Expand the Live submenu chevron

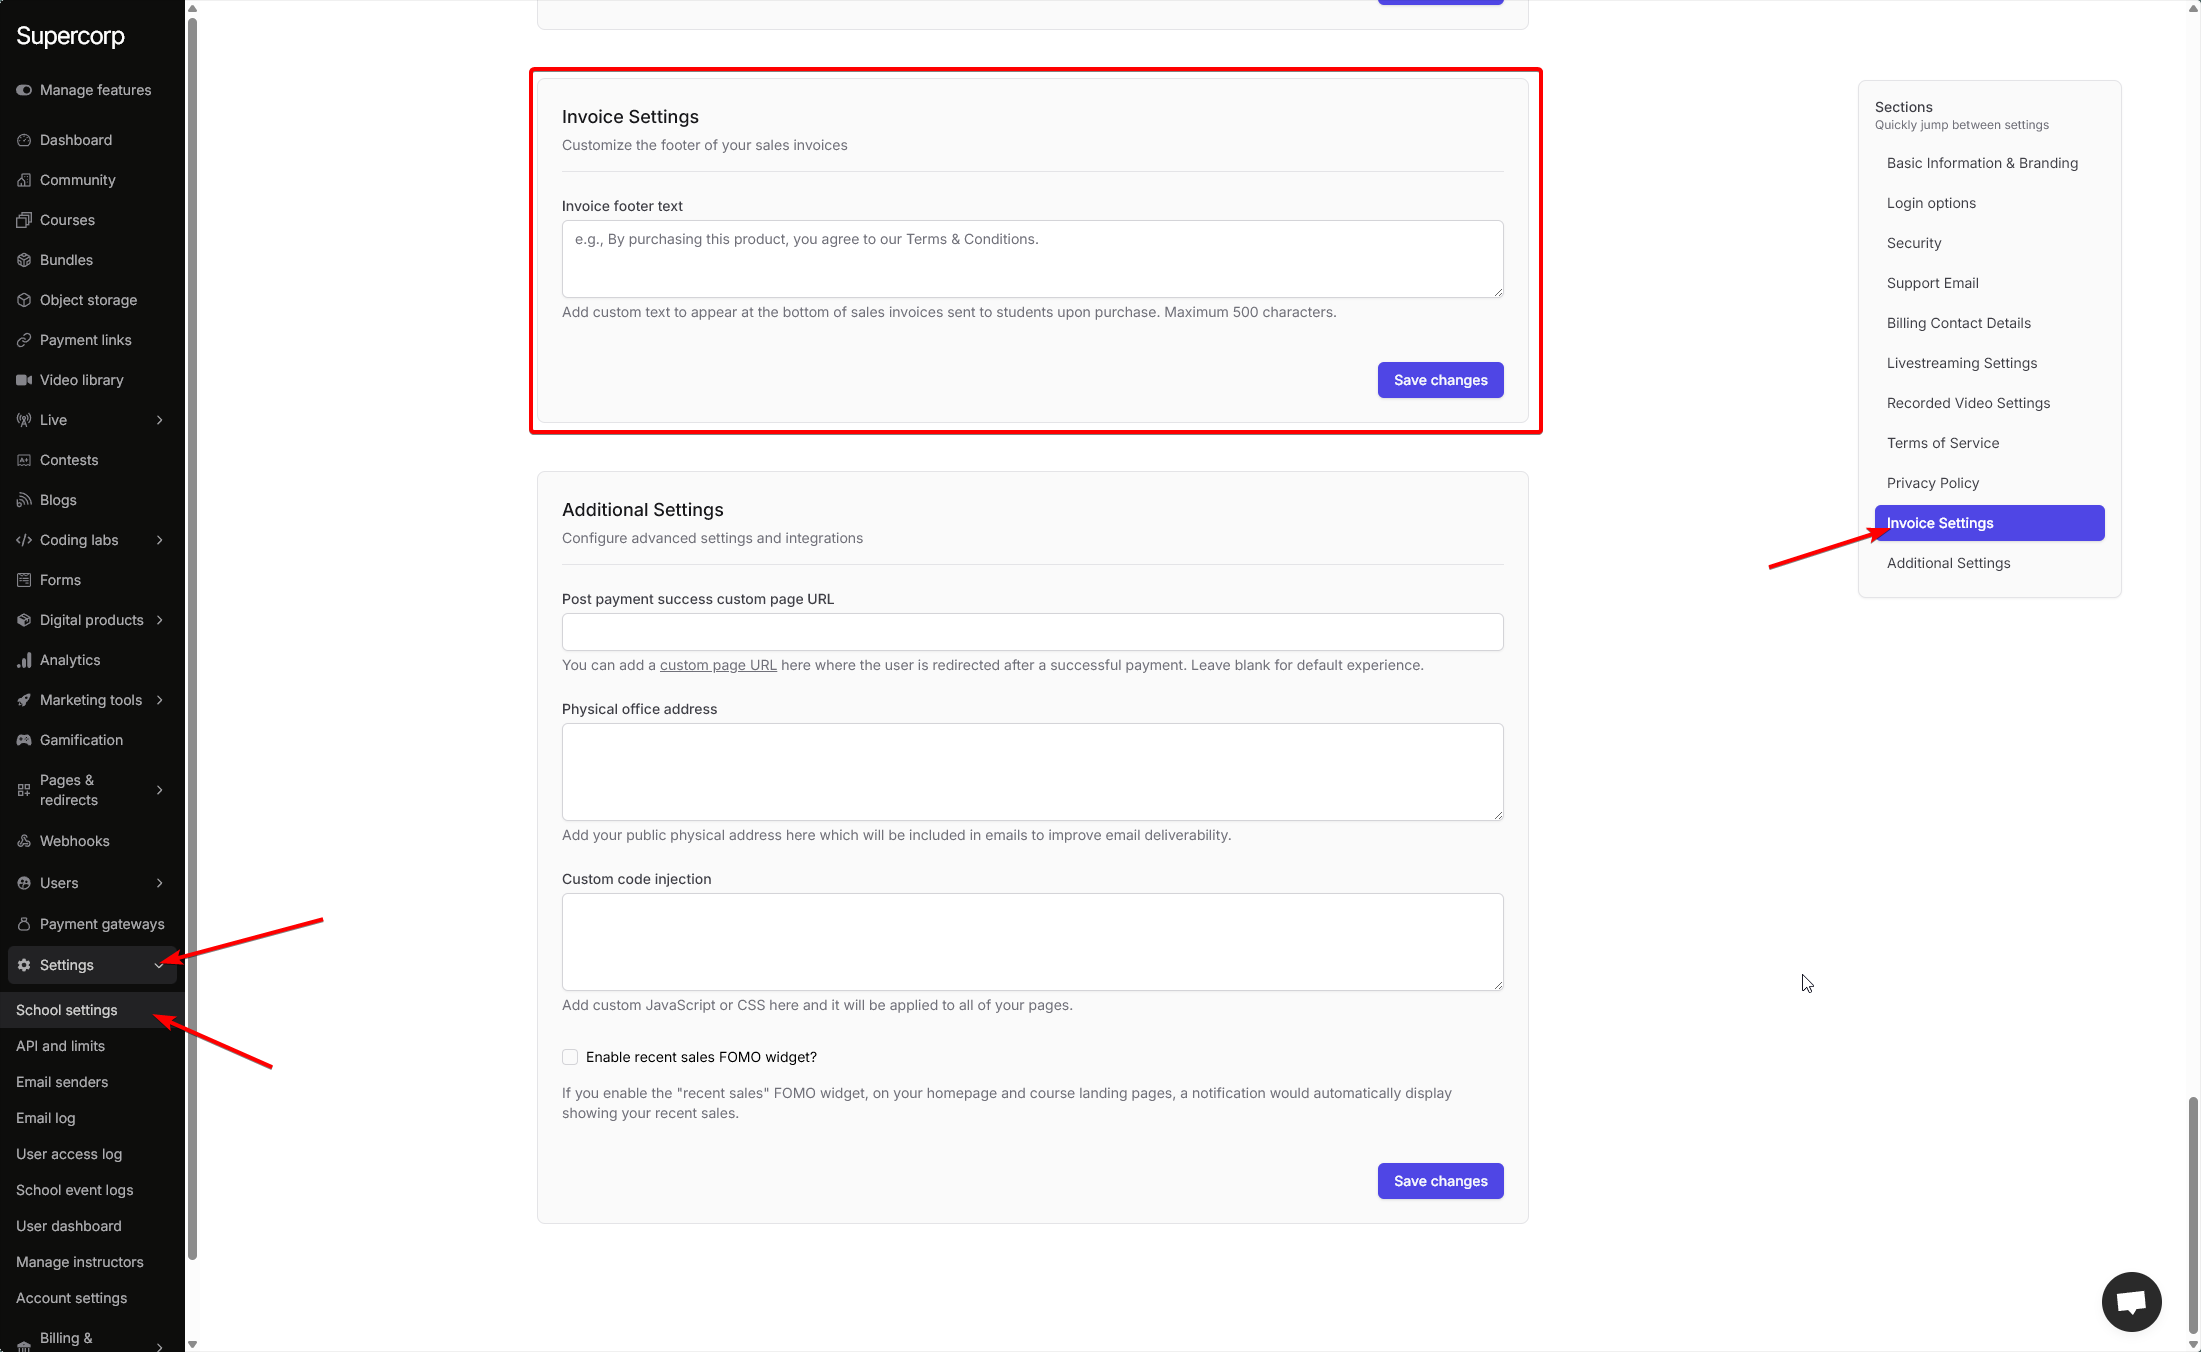(160, 420)
